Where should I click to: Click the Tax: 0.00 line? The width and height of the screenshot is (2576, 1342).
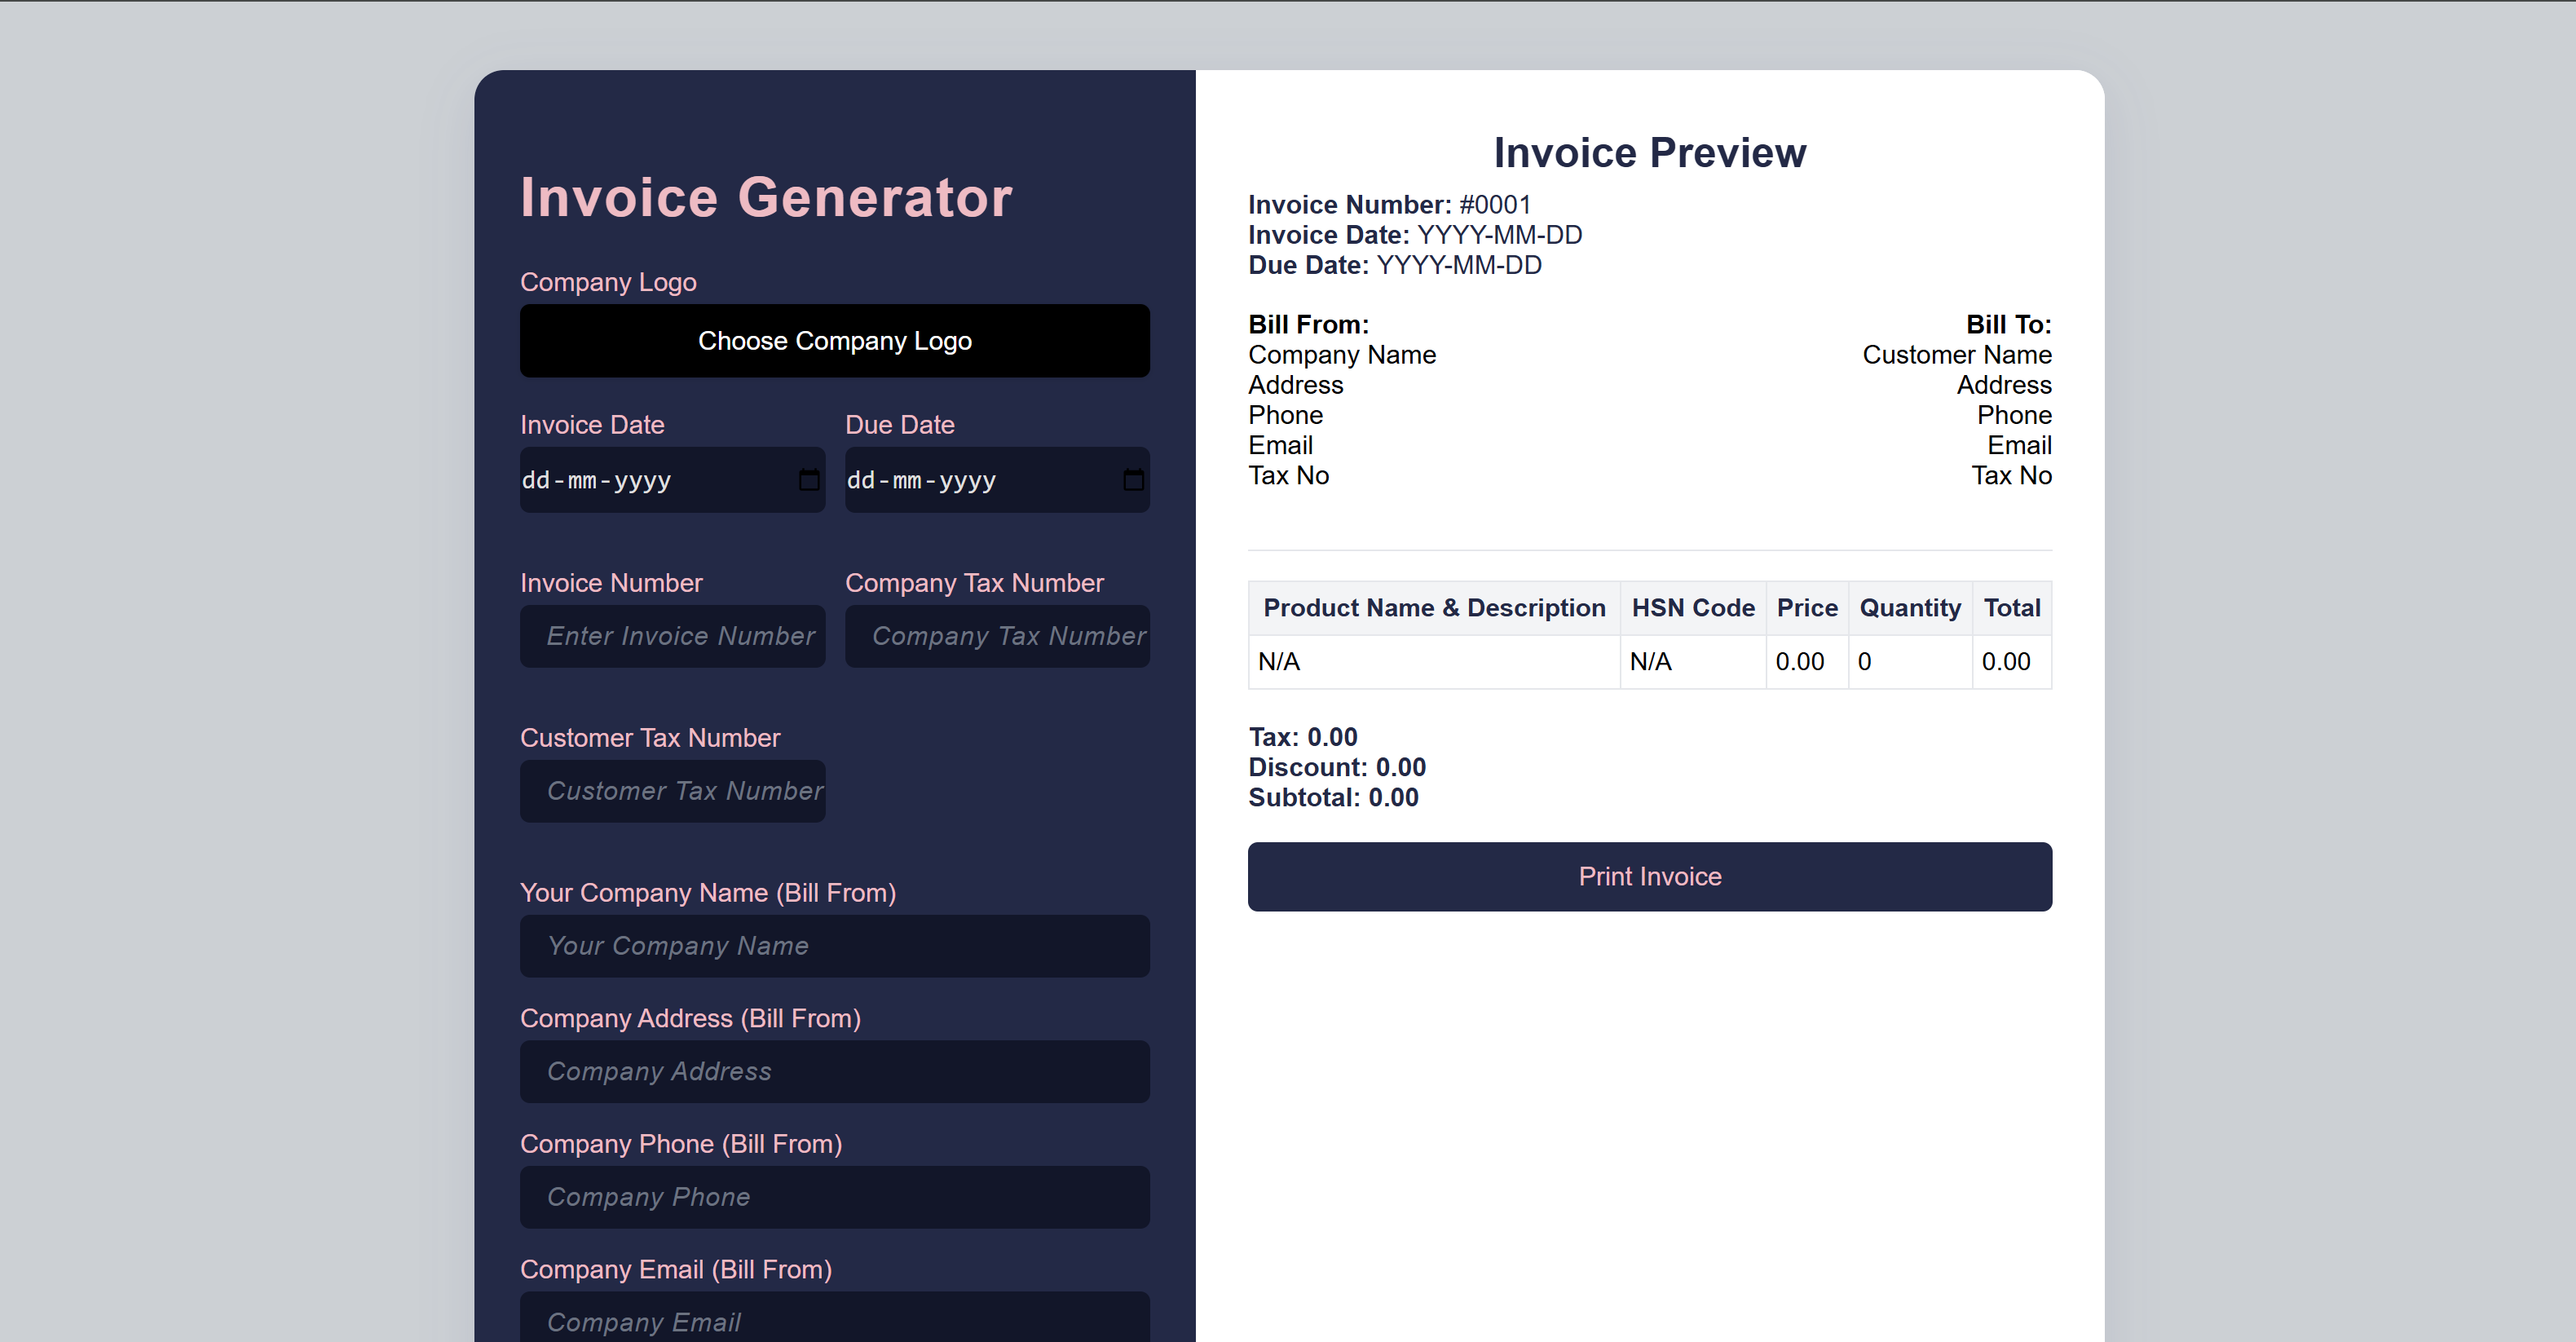point(1303,738)
